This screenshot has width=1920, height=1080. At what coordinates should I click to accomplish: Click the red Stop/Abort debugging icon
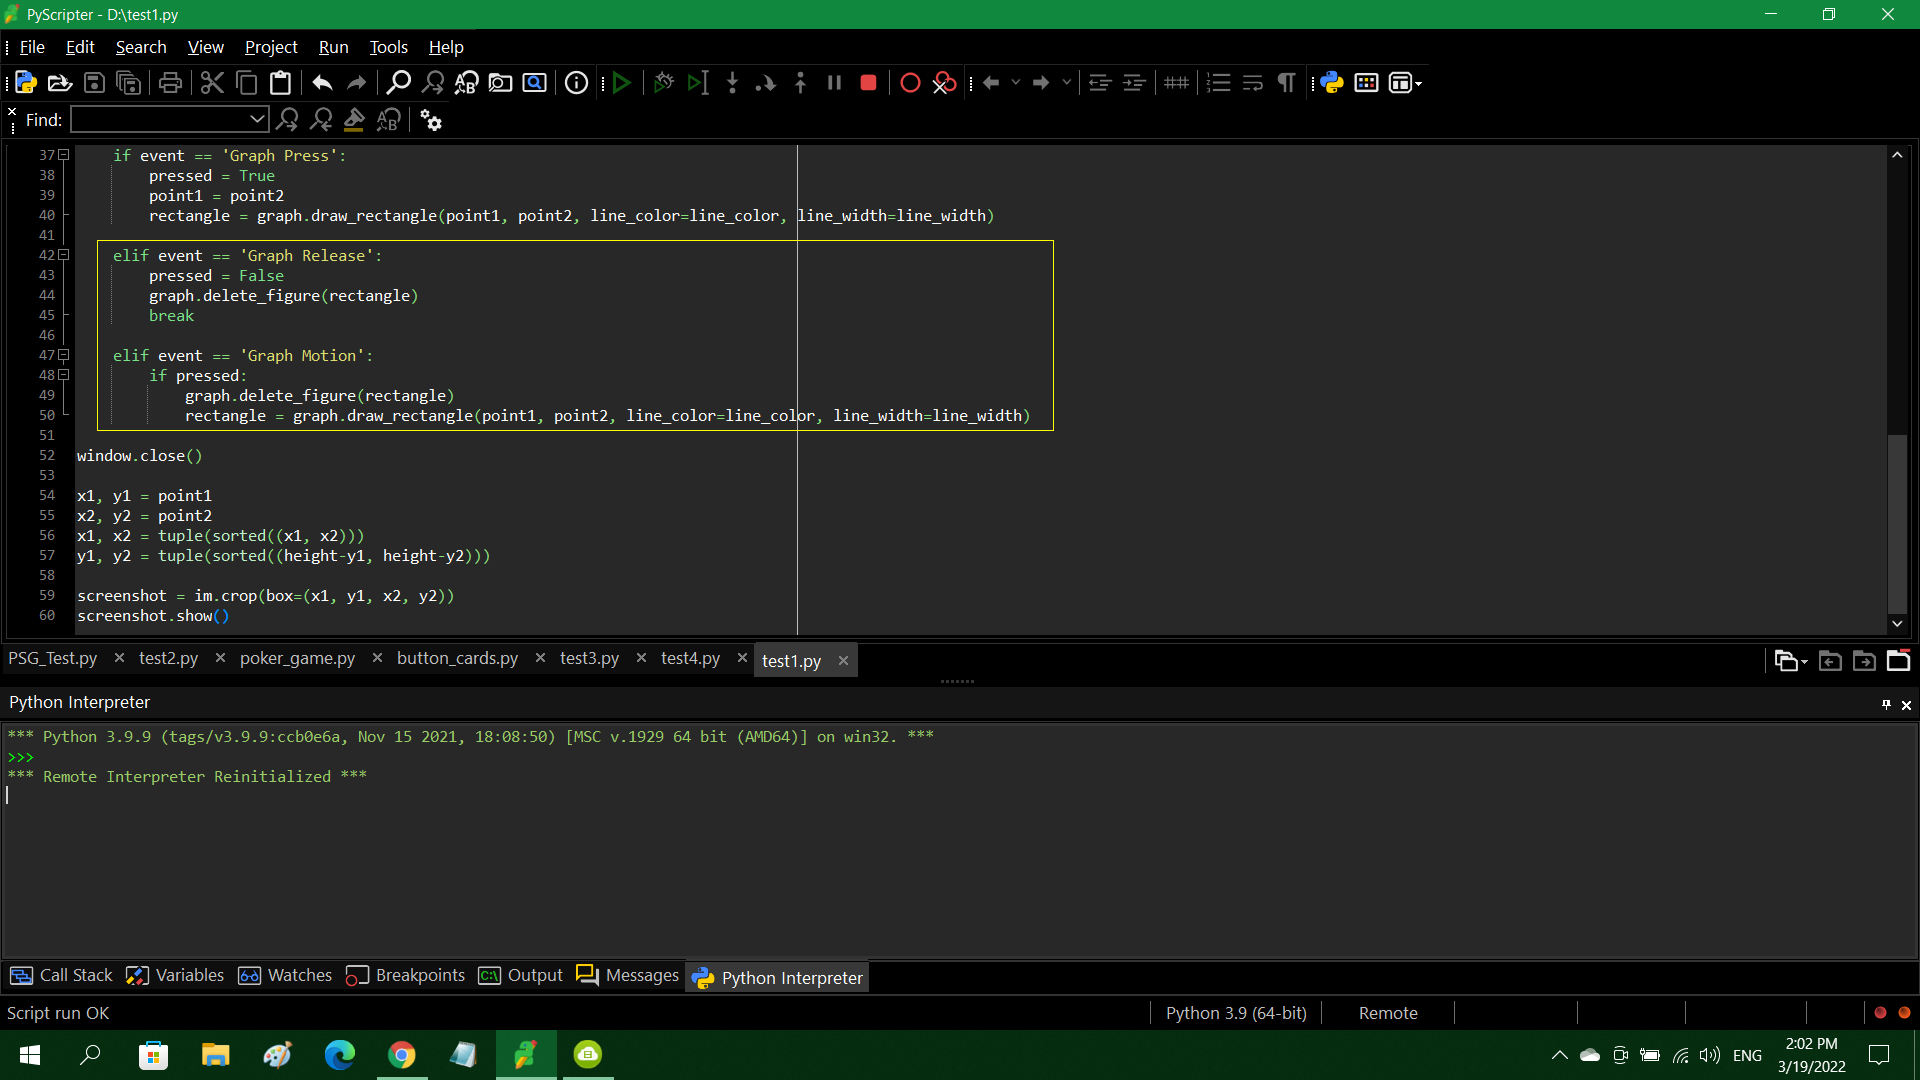(x=868, y=83)
